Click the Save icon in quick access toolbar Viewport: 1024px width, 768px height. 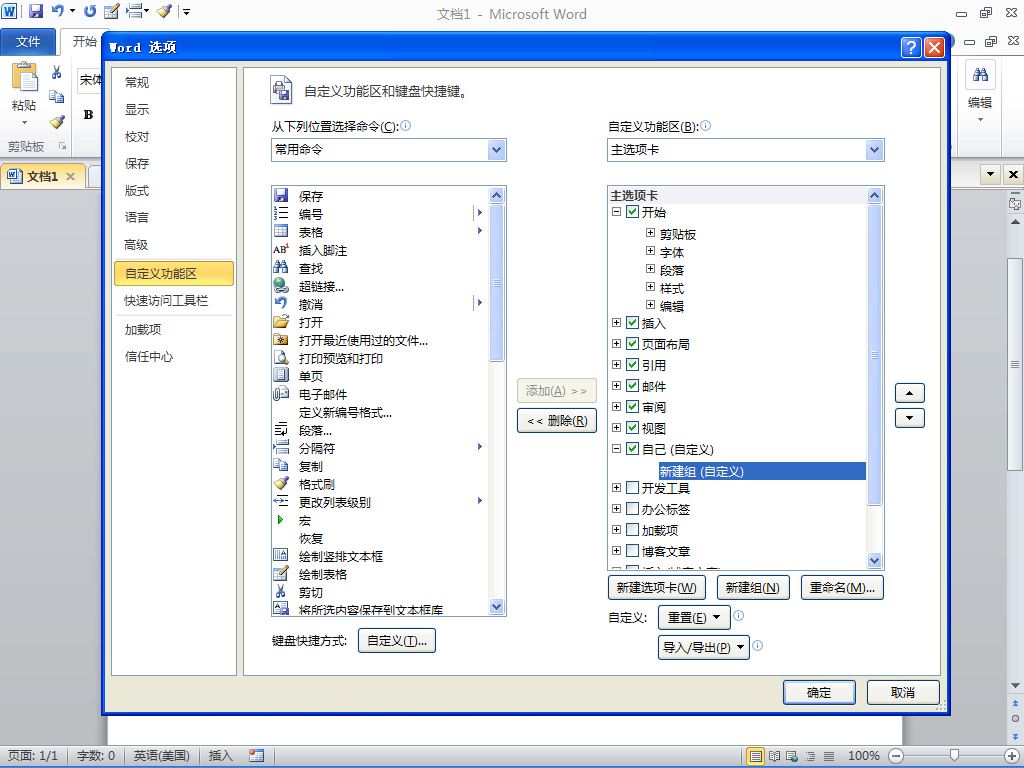click(x=36, y=11)
